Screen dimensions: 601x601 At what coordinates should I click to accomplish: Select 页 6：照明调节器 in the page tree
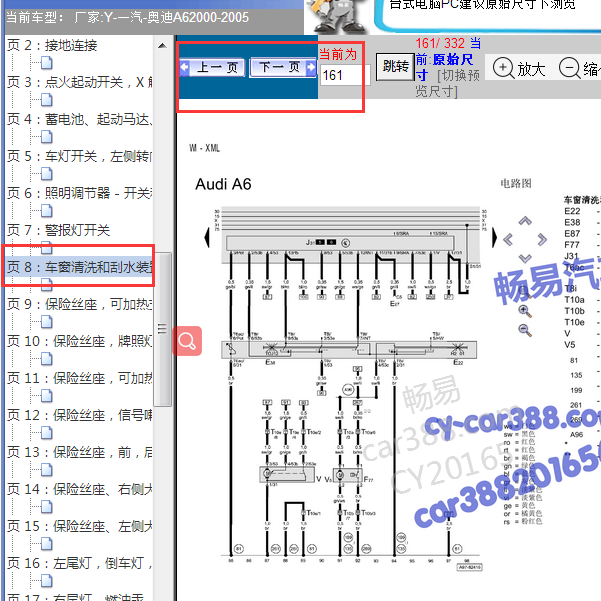coord(80,193)
